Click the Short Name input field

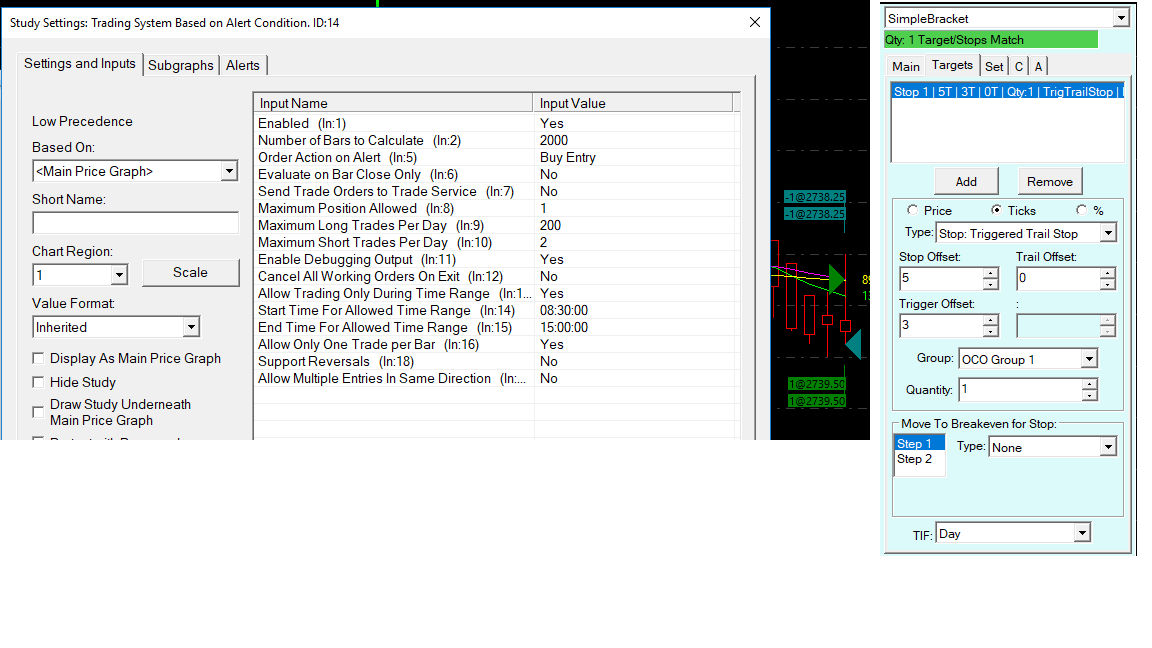136,223
